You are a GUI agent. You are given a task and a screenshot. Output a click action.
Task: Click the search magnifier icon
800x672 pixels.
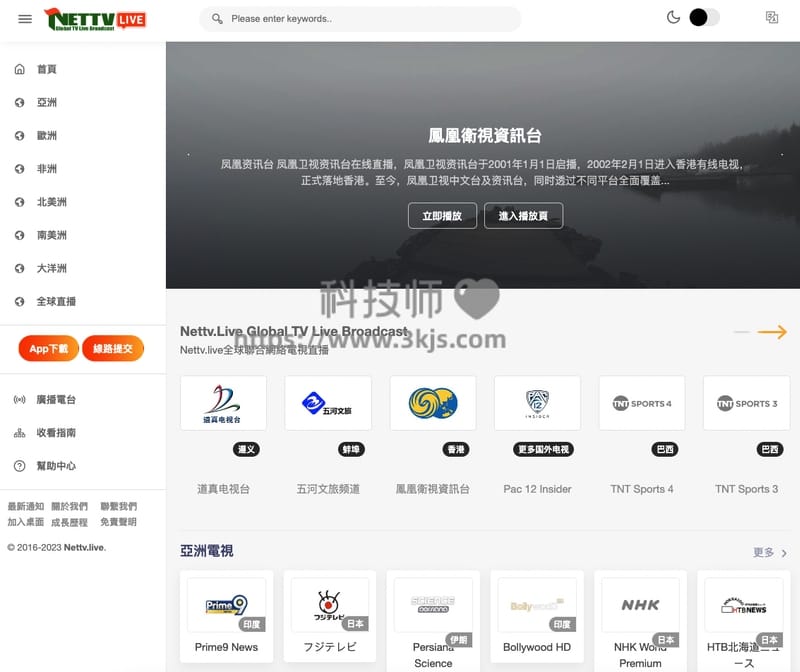pos(217,19)
